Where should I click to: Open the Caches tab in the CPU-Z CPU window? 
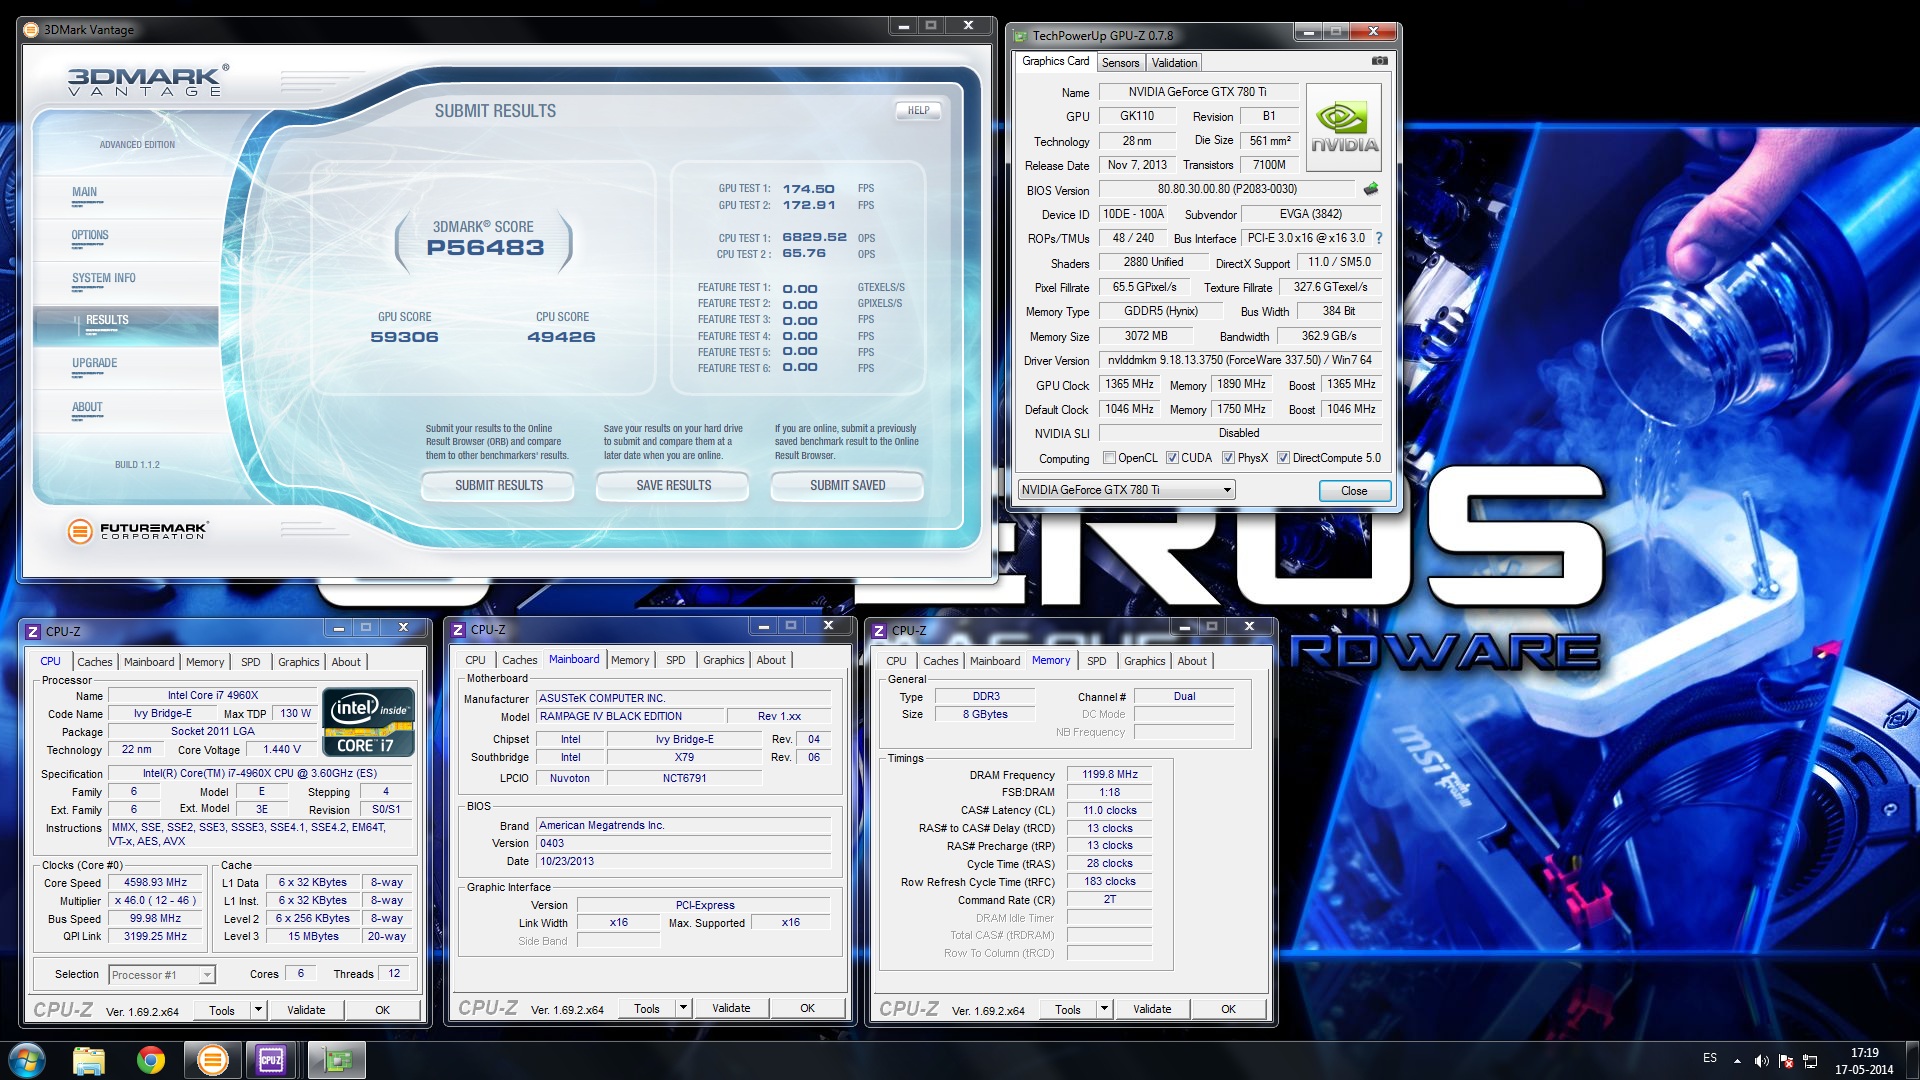95,662
